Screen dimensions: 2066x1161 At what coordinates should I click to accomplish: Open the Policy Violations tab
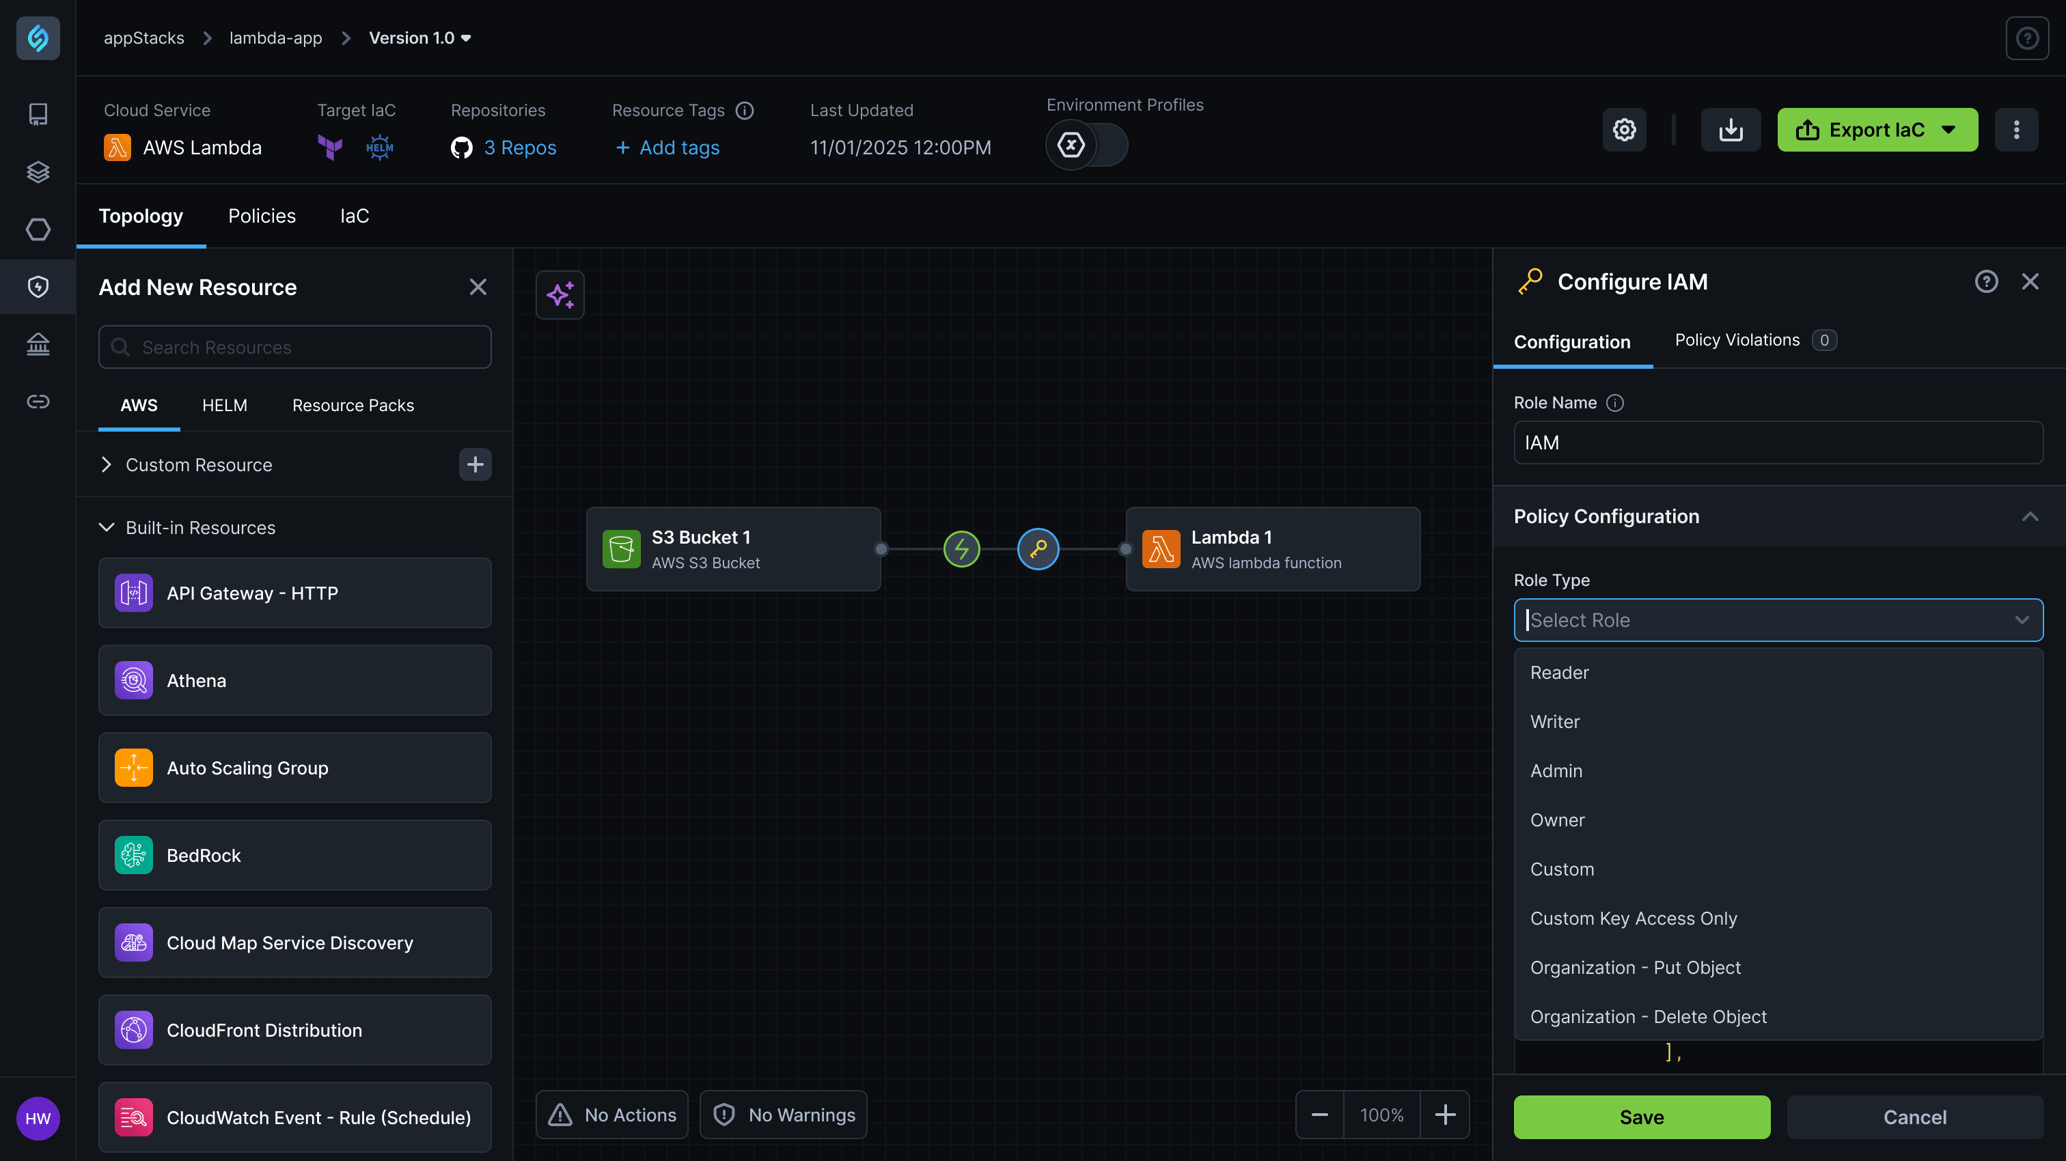click(x=1755, y=340)
